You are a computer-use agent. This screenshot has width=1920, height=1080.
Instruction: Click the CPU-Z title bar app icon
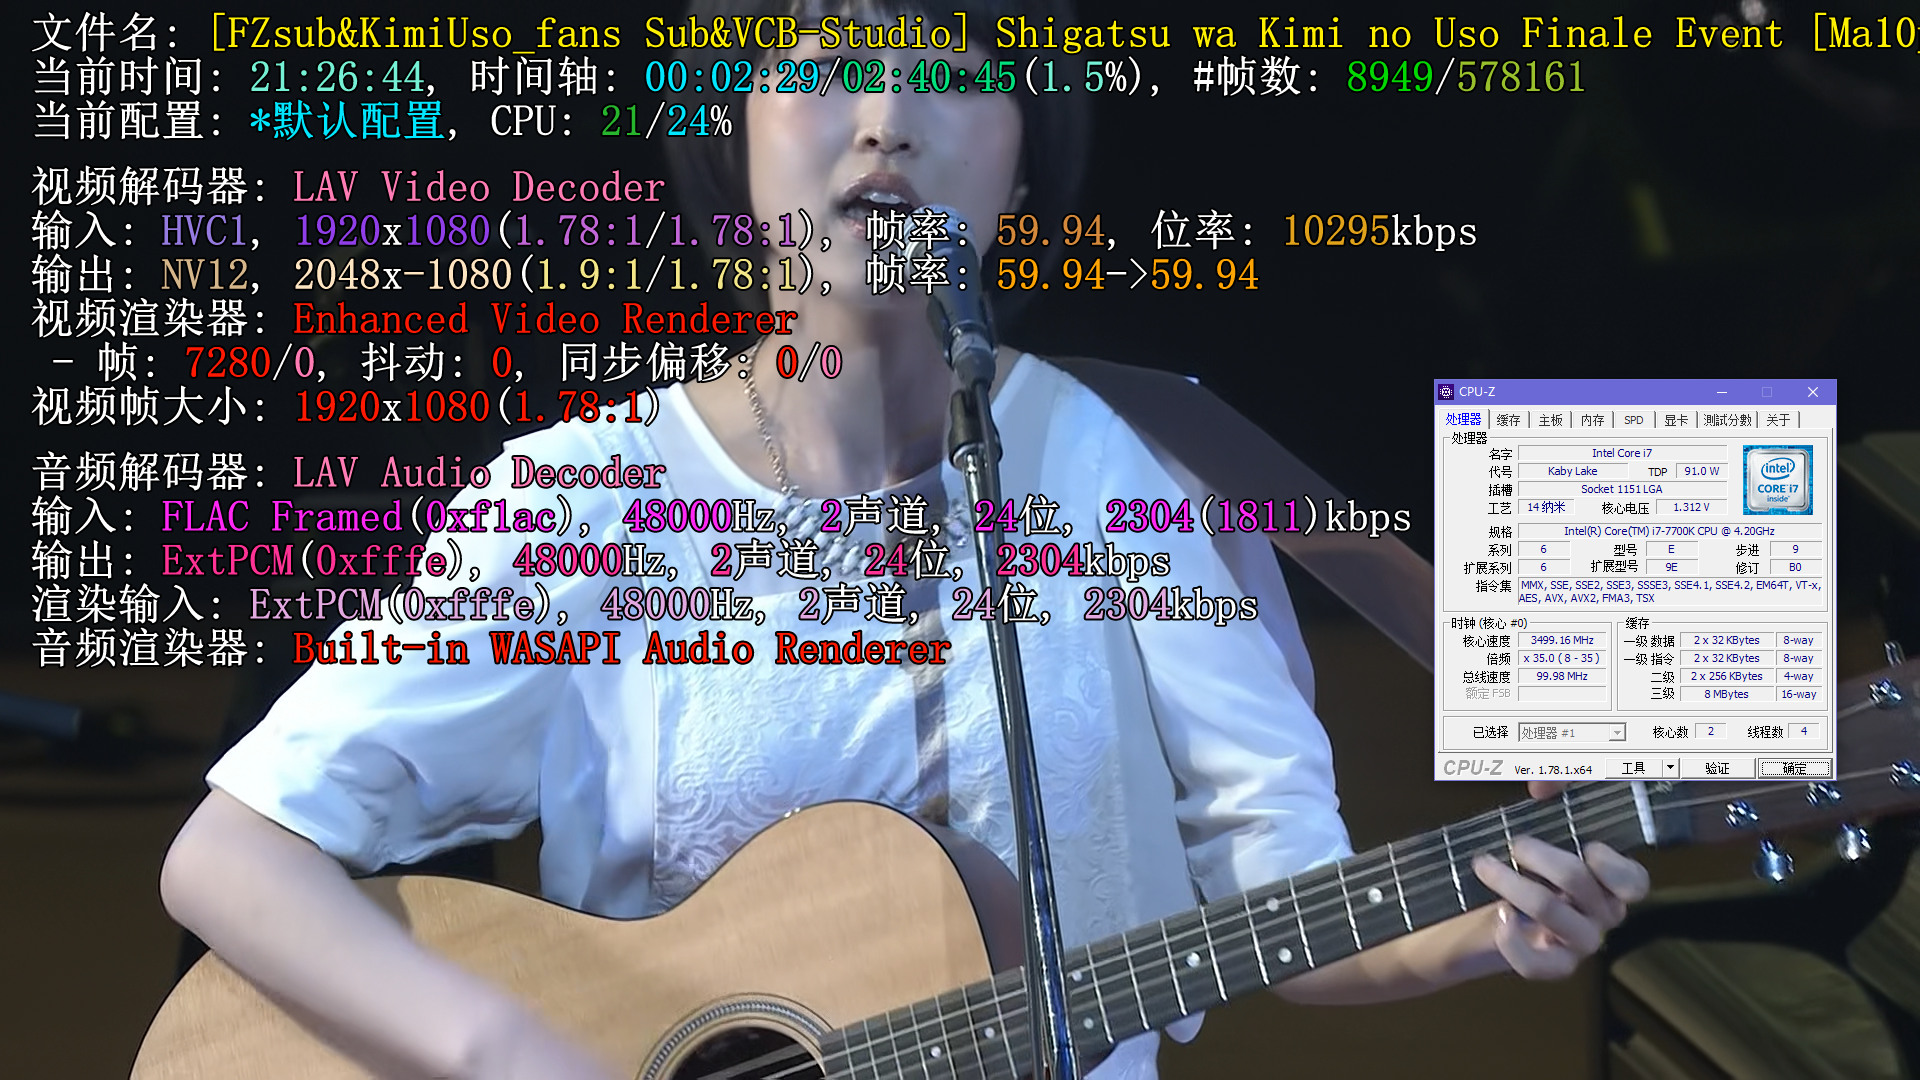[1446, 392]
